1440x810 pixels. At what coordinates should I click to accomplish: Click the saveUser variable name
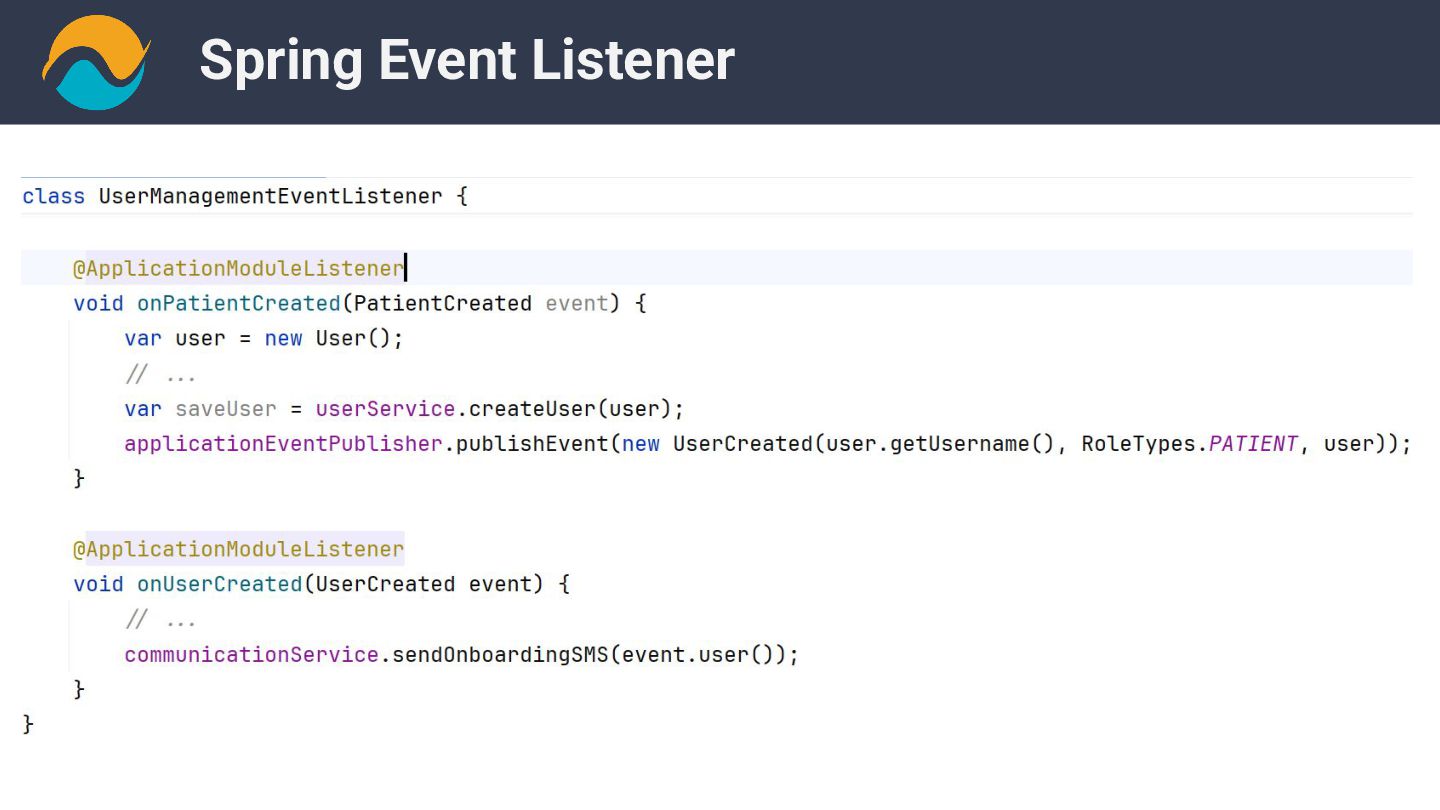pos(226,408)
